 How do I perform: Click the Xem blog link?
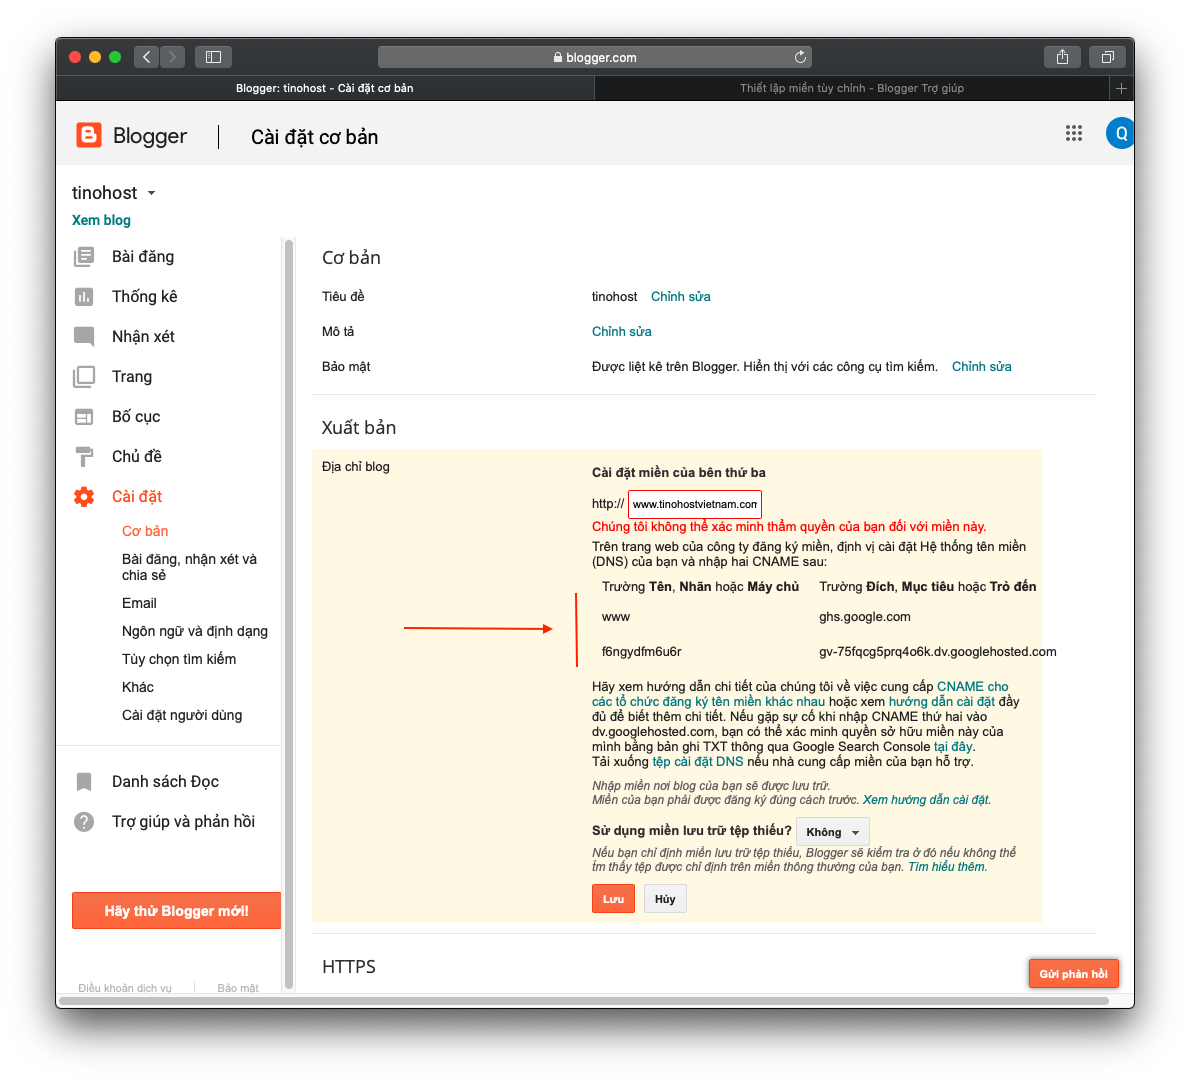coord(101,220)
